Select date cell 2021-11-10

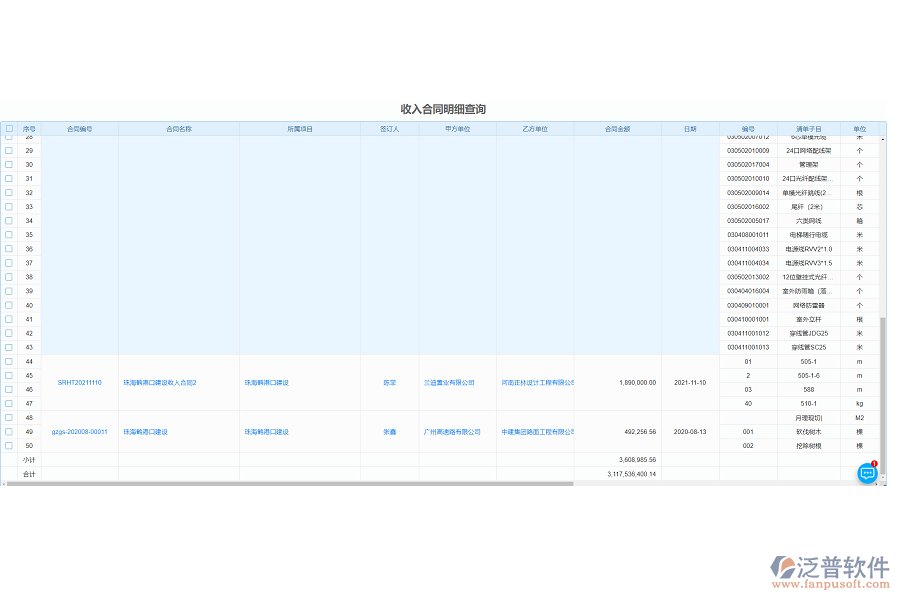click(x=690, y=382)
